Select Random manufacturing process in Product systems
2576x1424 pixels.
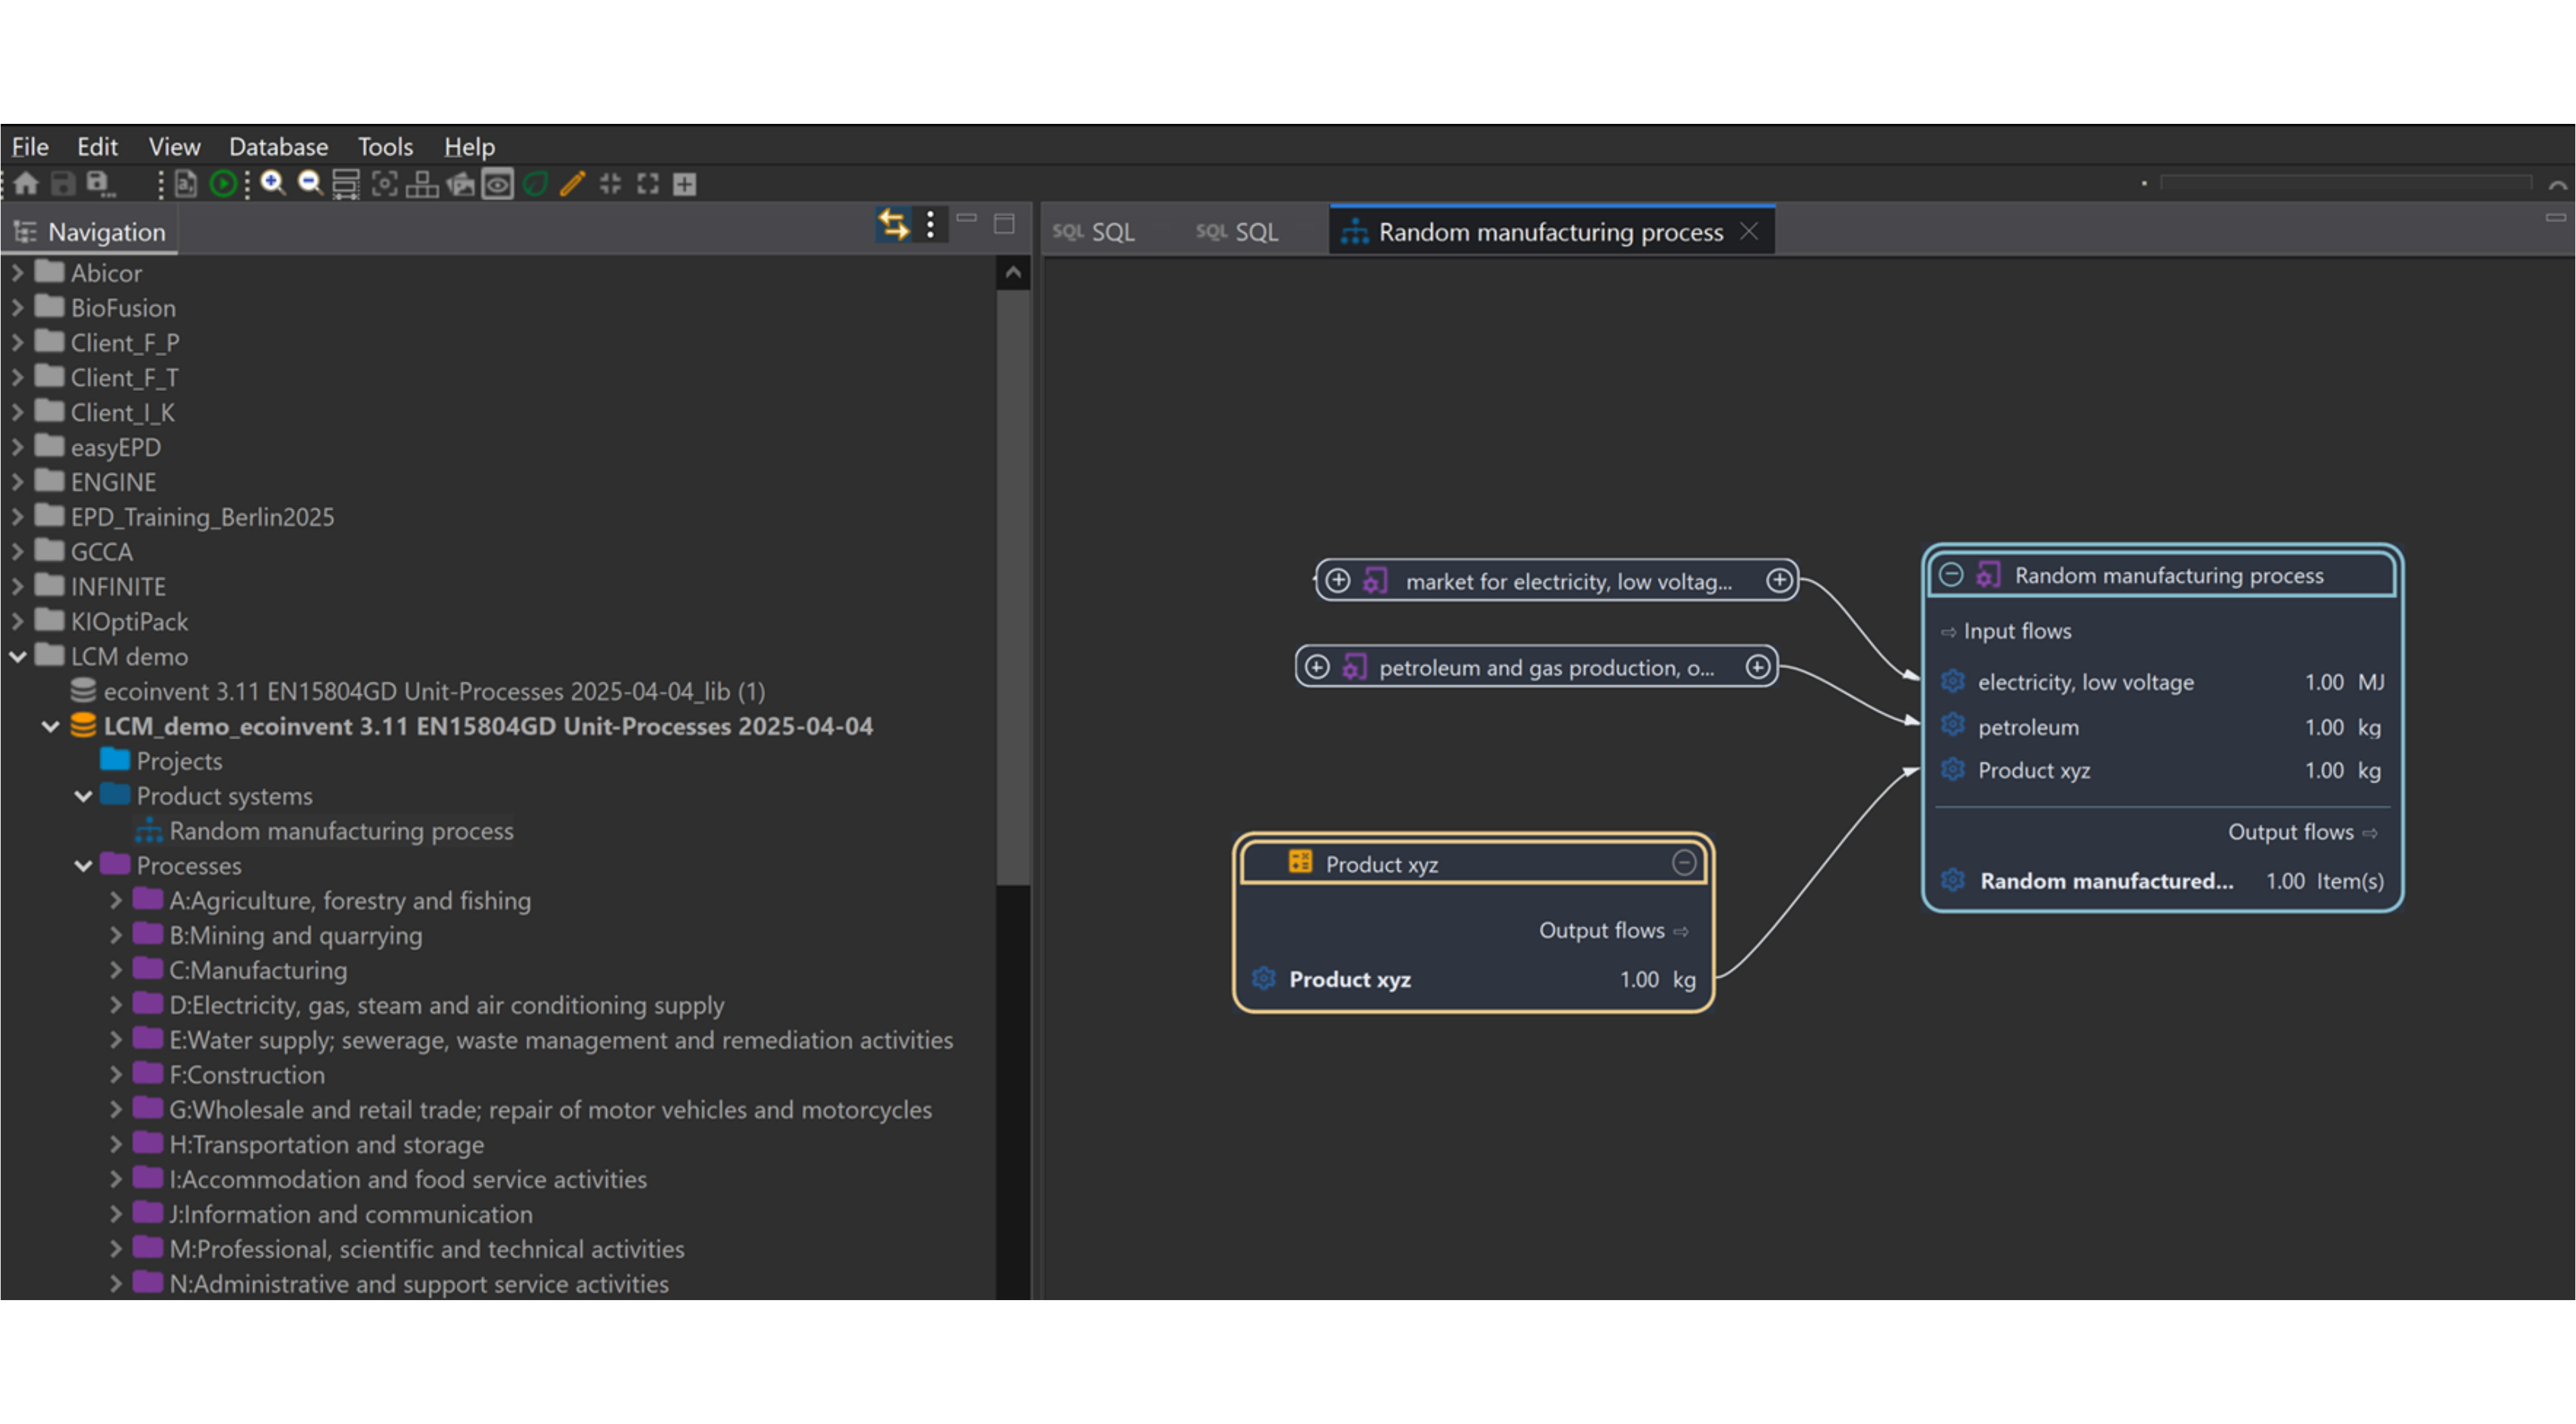coord(340,831)
